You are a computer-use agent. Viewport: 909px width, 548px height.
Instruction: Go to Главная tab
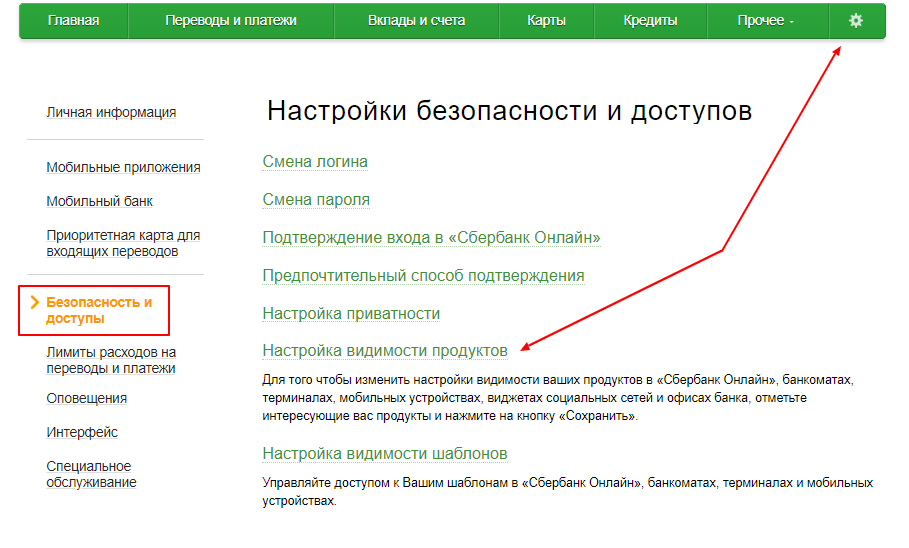coord(73,21)
